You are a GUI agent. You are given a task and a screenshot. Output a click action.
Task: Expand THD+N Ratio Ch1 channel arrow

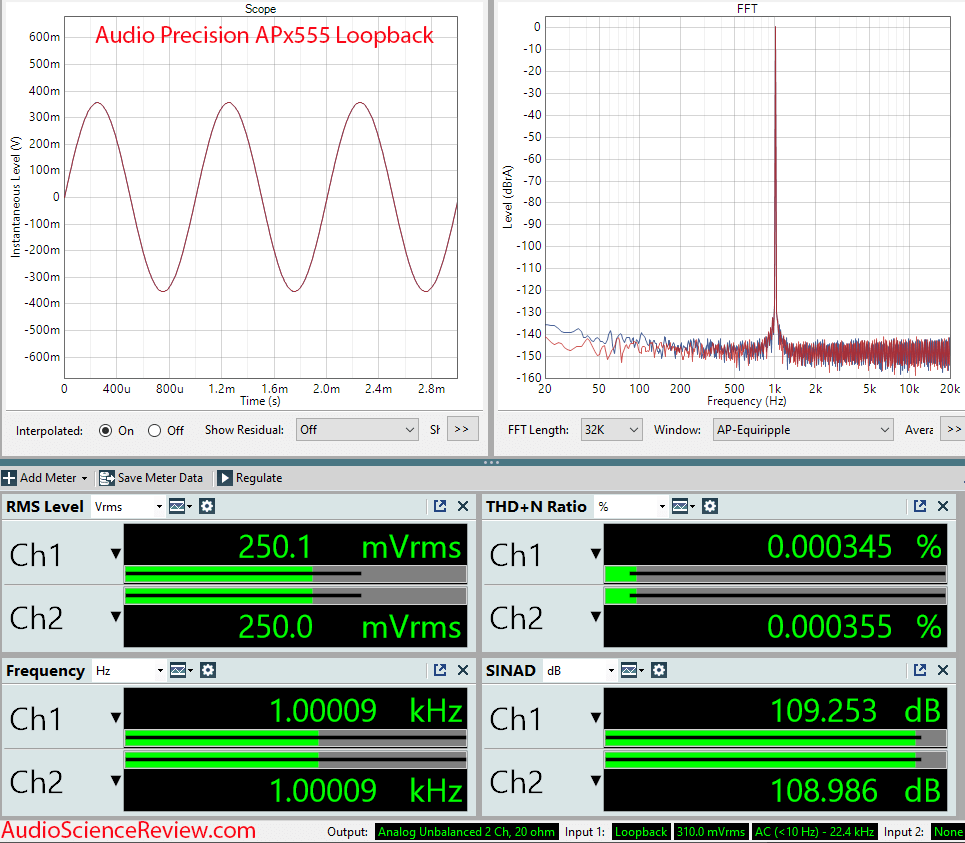click(596, 554)
